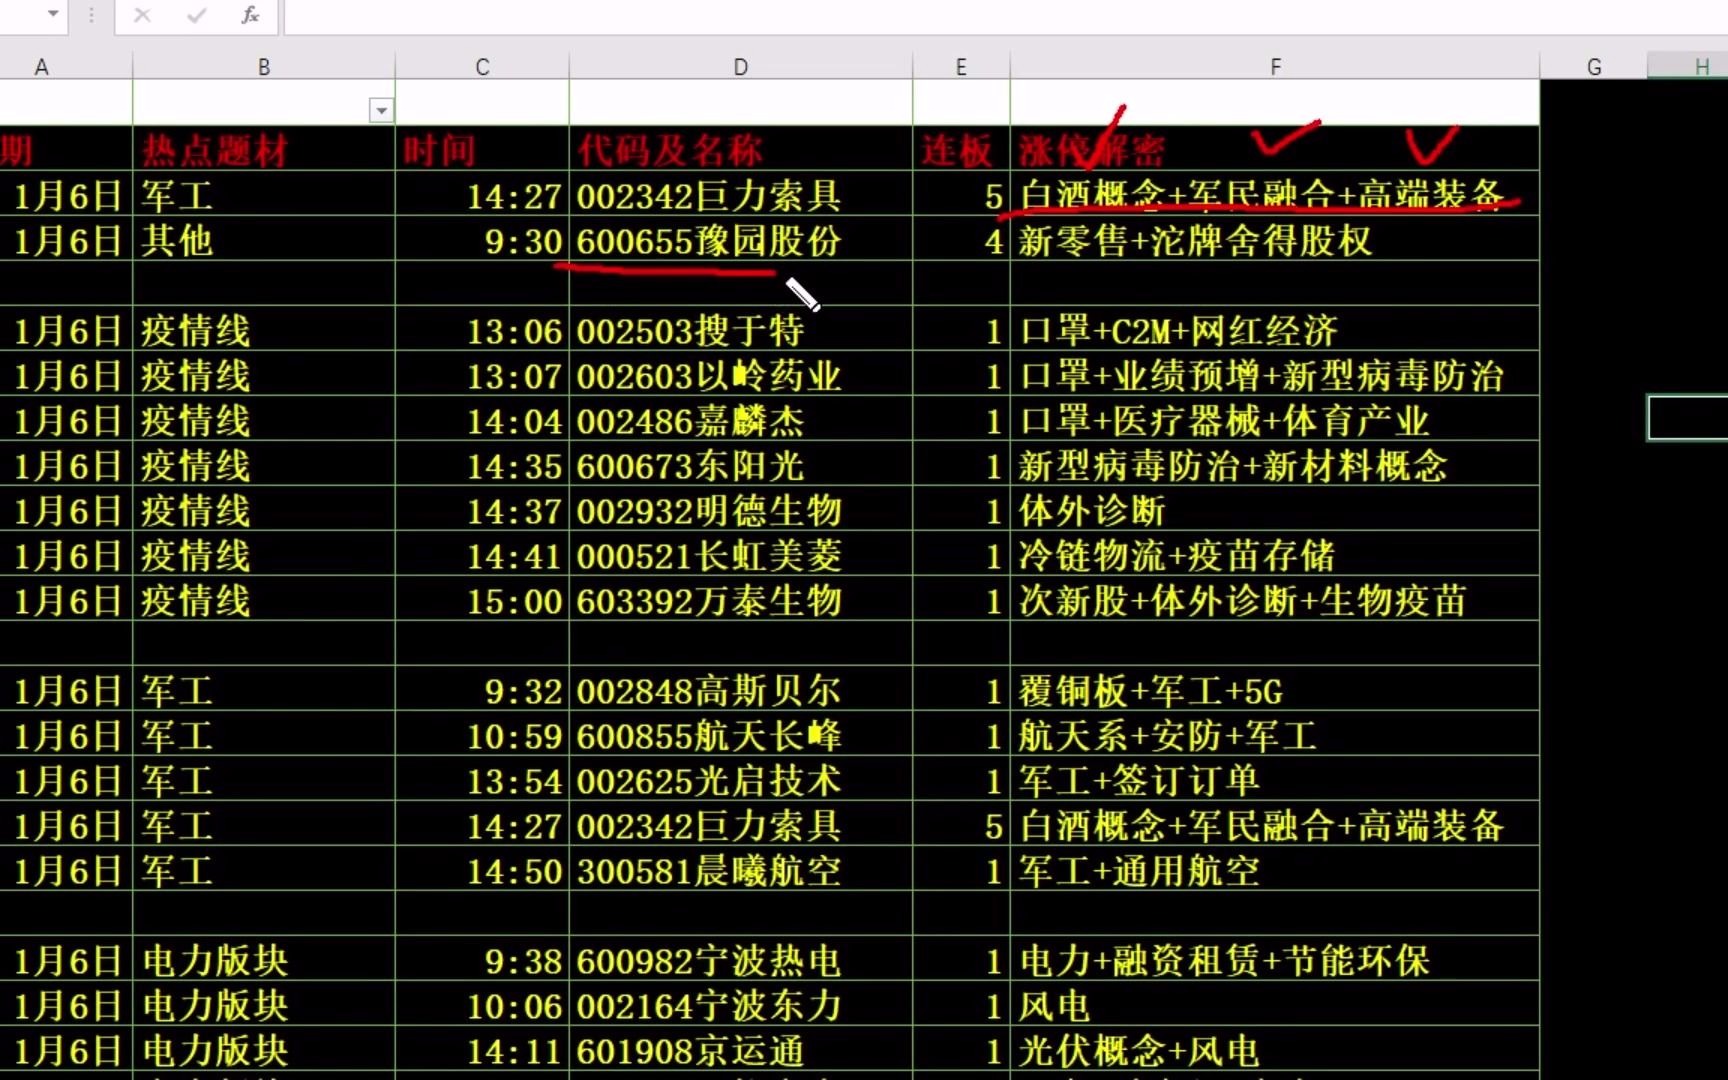Select the 体外诊断 cell

pyautogui.click(x=1275, y=510)
